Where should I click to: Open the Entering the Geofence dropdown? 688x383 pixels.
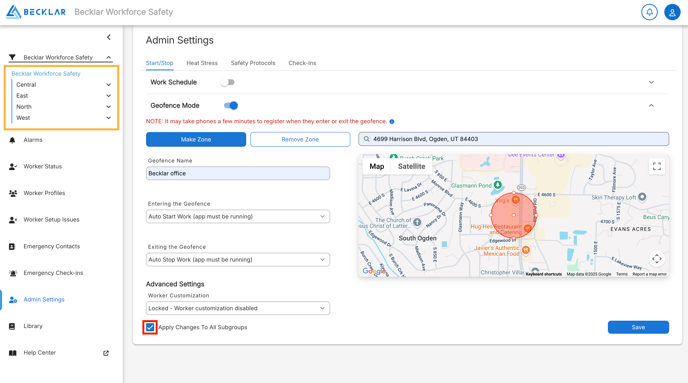(238, 216)
